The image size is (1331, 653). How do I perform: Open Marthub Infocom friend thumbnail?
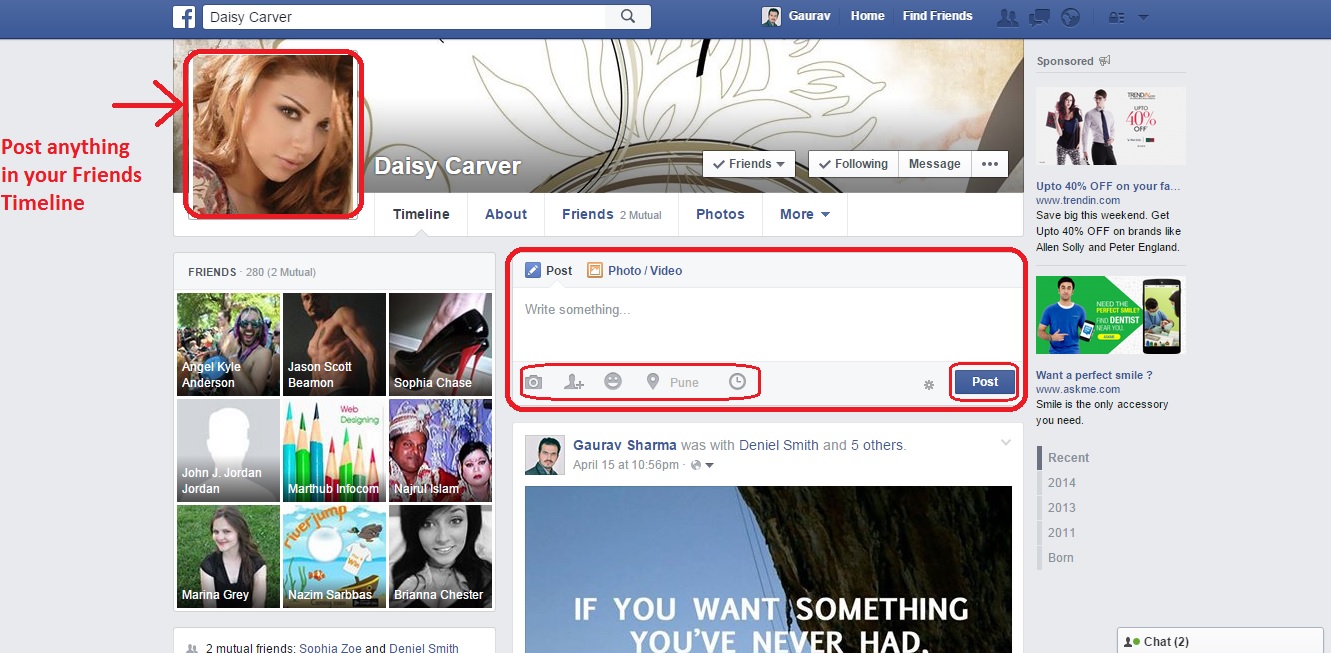point(334,450)
